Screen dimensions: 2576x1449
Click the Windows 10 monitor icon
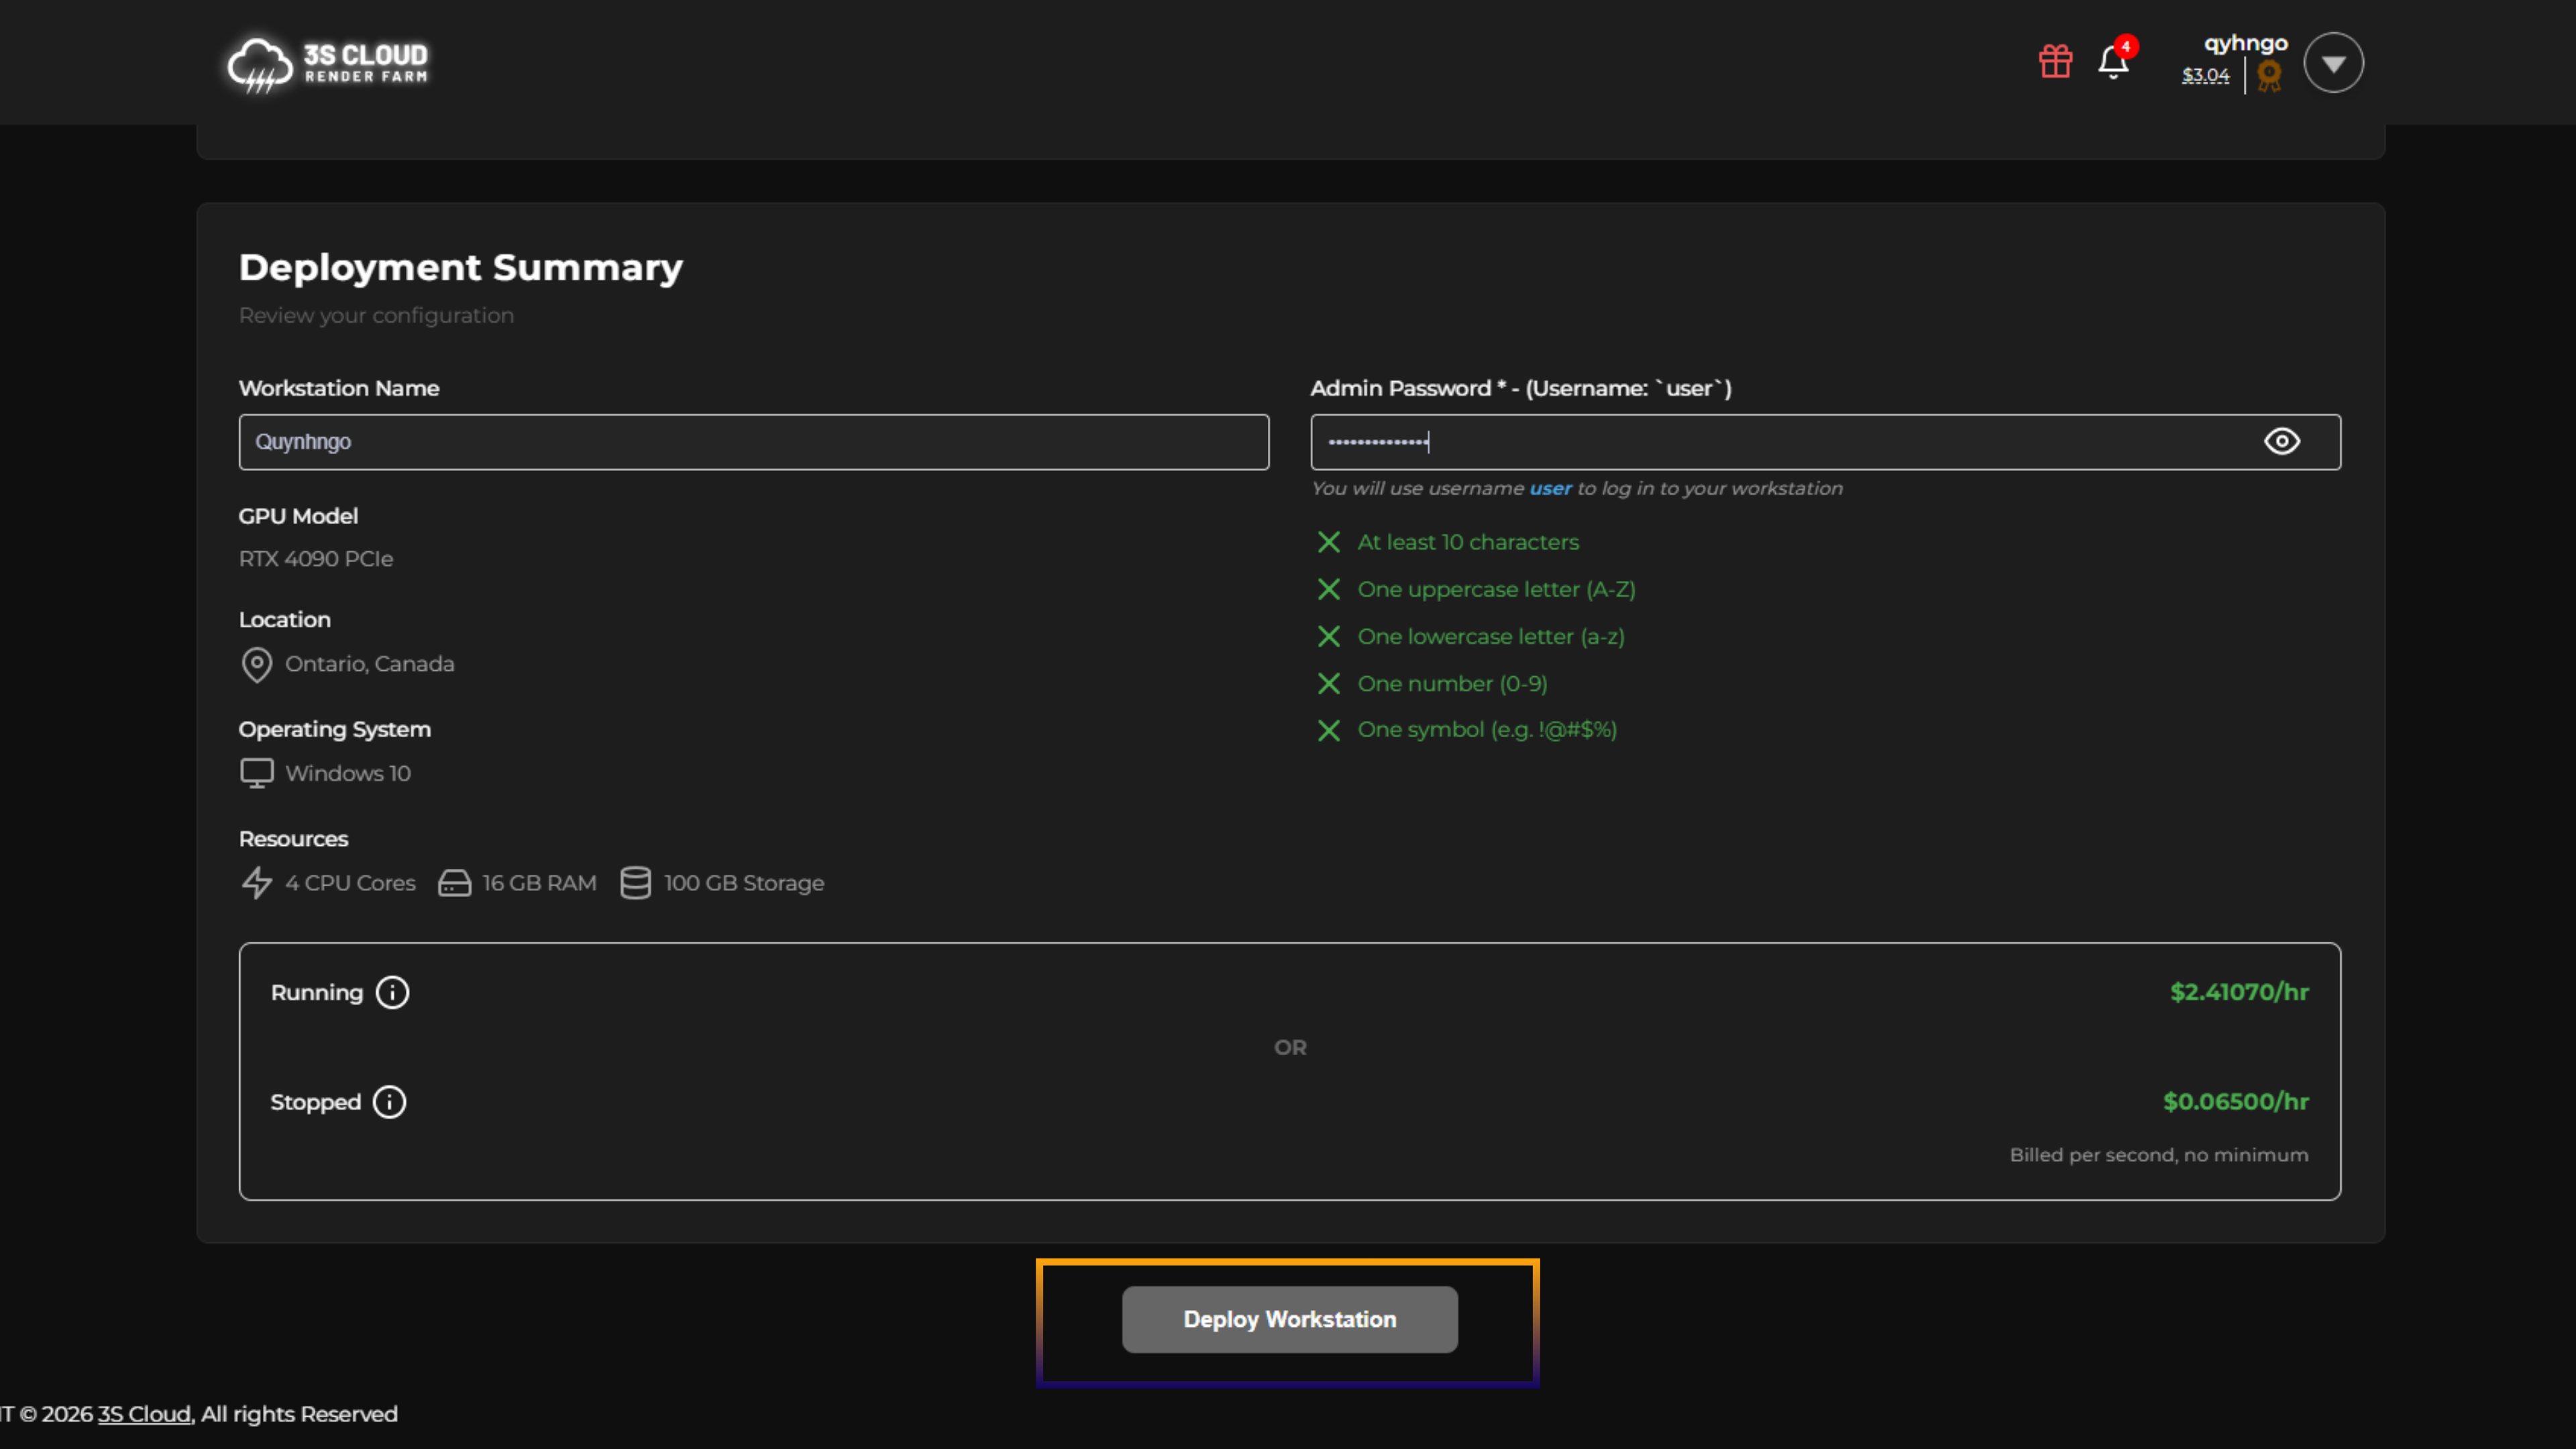[257, 773]
